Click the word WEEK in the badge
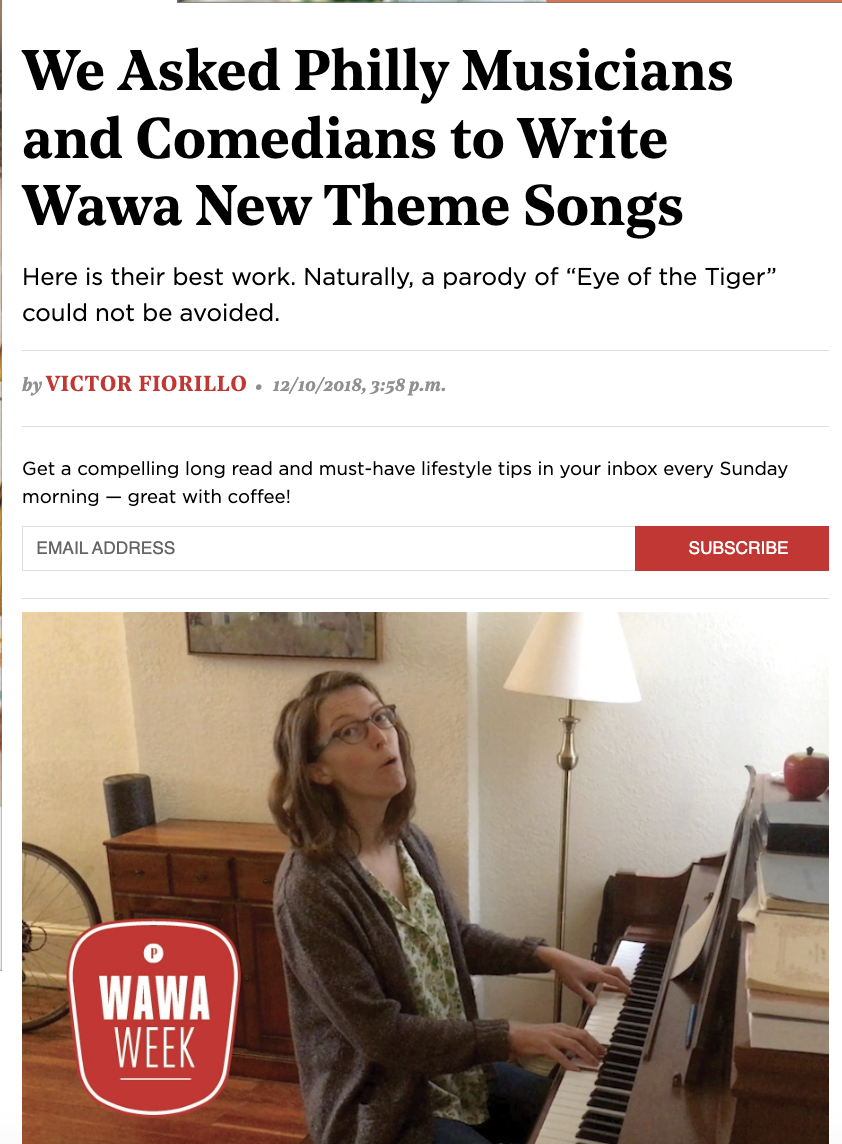The height and width of the screenshot is (1144, 842). [155, 1048]
